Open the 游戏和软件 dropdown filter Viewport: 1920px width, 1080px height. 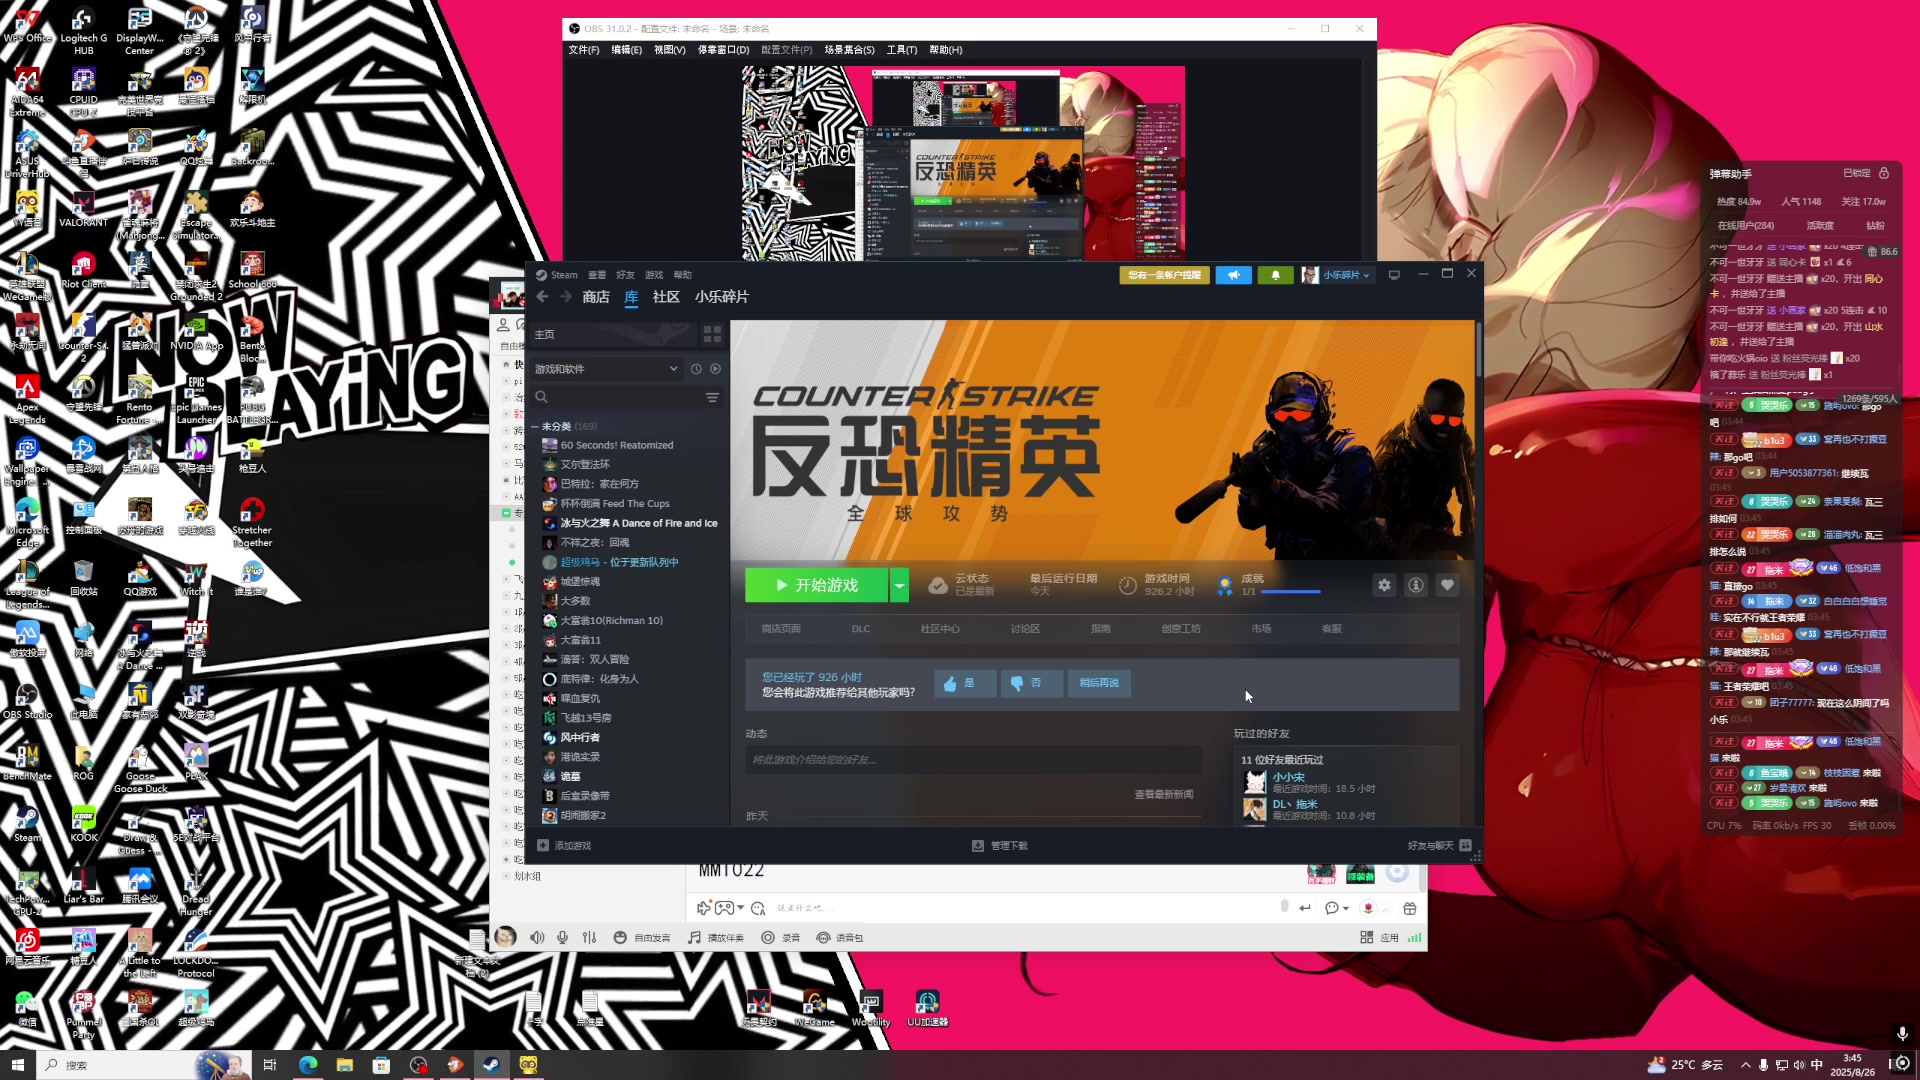pos(606,369)
